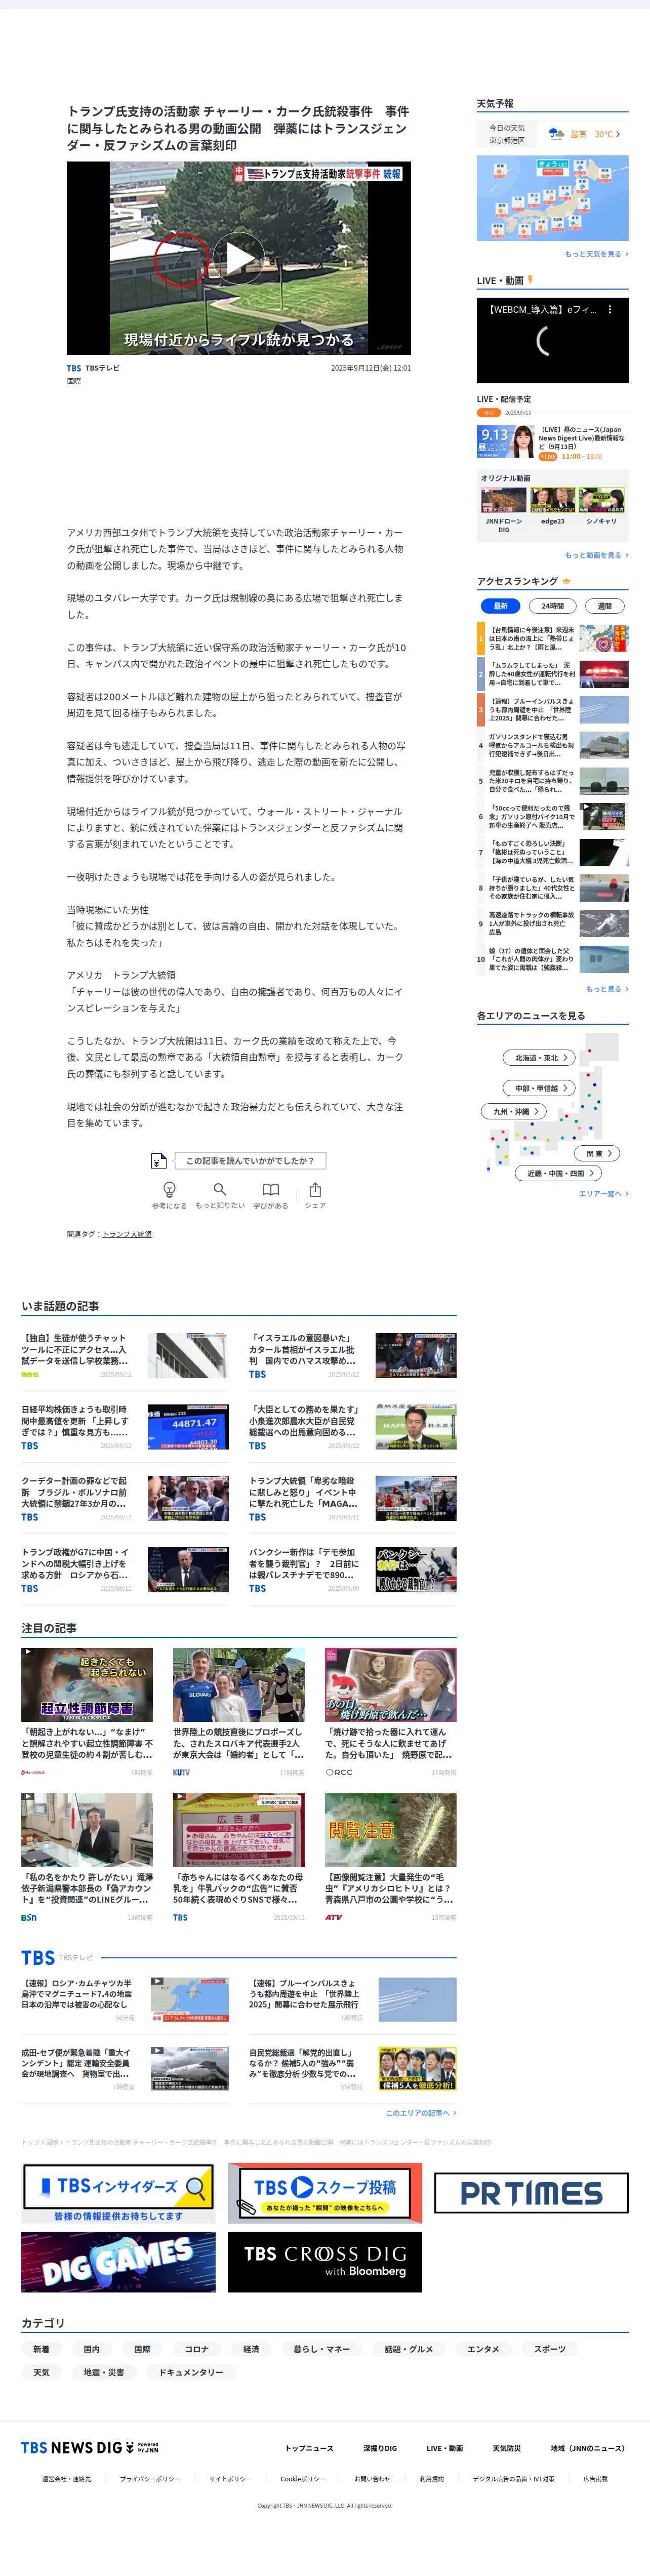Viewport: 650px width, 2576px height.
Task: Select the 国内 category chip
Action: tap(91, 2349)
